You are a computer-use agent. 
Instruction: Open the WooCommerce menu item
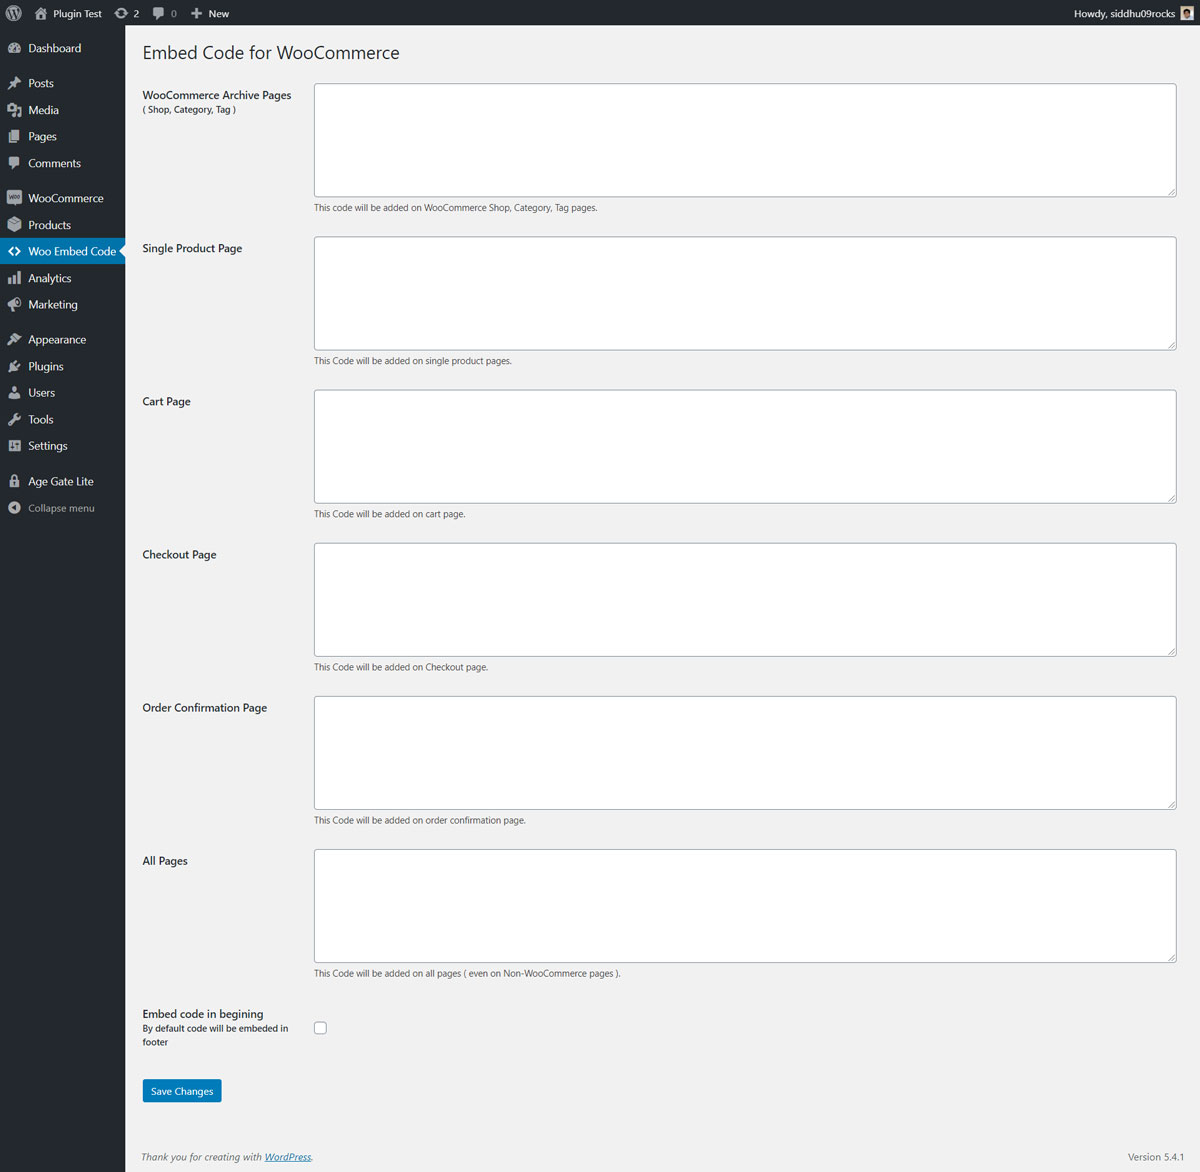pos(62,198)
